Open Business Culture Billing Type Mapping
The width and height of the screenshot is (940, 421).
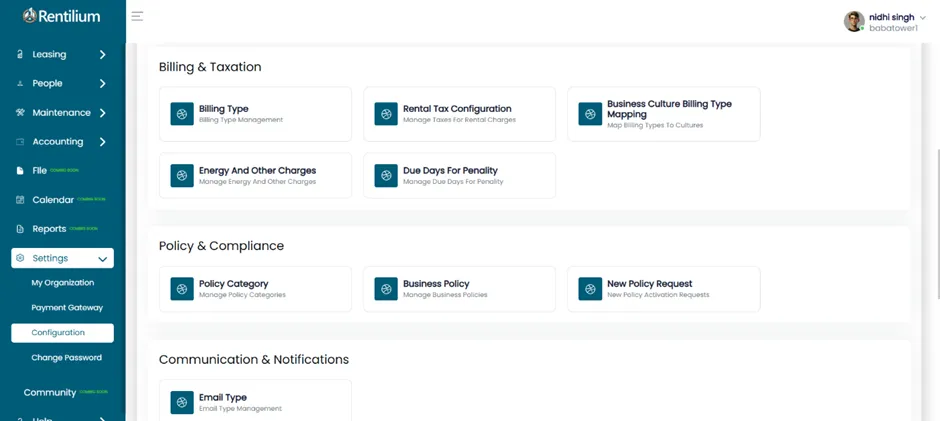coord(664,114)
